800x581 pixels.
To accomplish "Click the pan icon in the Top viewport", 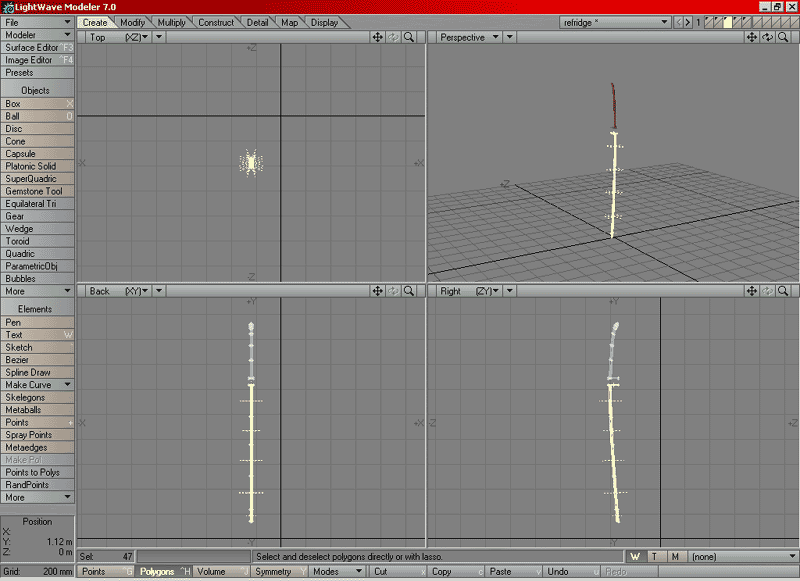I will click(378, 37).
